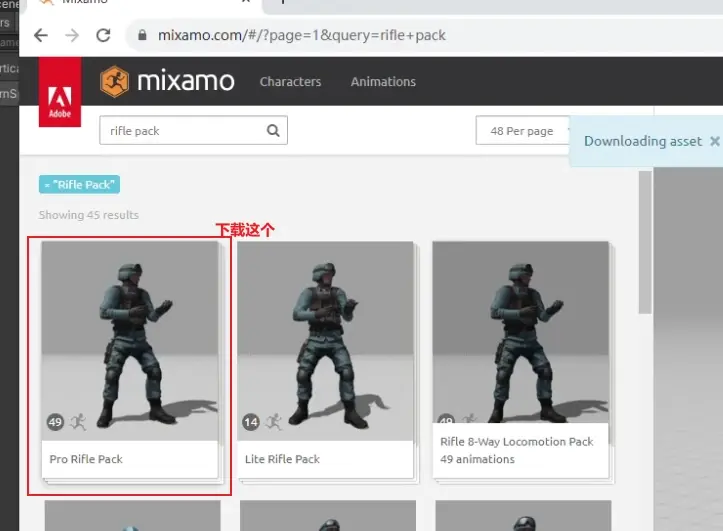Click the browser forward arrow
Viewport: 723px width, 531px height.
point(72,35)
